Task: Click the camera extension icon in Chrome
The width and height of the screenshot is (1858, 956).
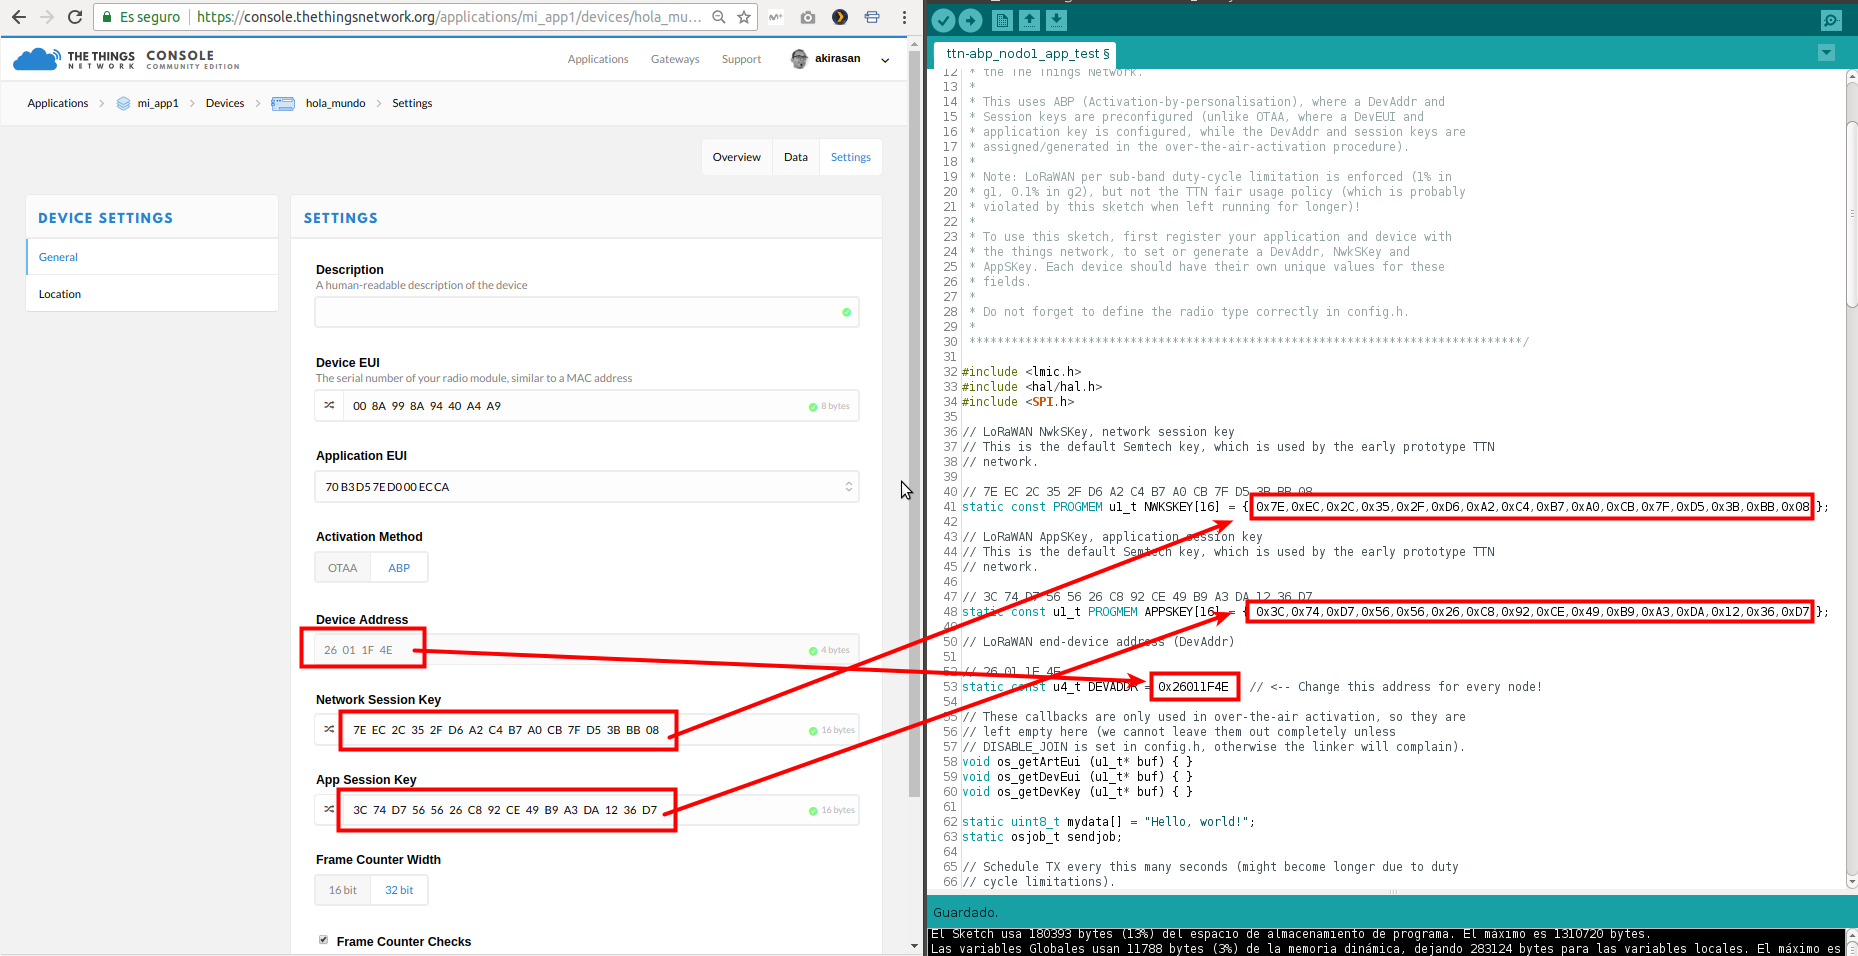Action: pyautogui.click(x=808, y=17)
